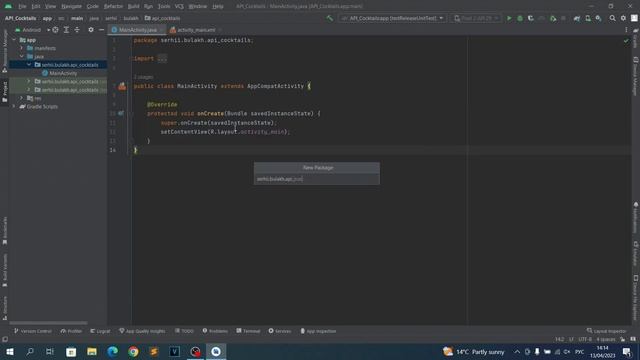Click the Project panel horizontal scrollbar
The width and height of the screenshot is (640, 360).
point(48,323)
